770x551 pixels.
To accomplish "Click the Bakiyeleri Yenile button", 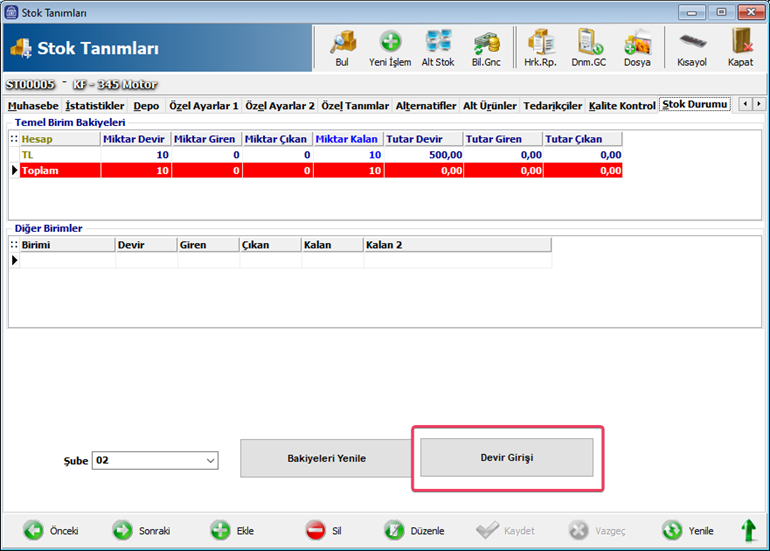I will click(x=326, y=458).
